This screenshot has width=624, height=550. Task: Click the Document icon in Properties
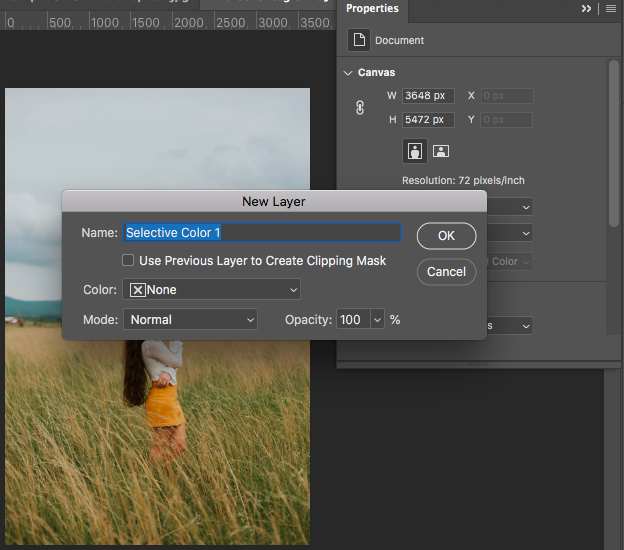[x=359, y=40]
